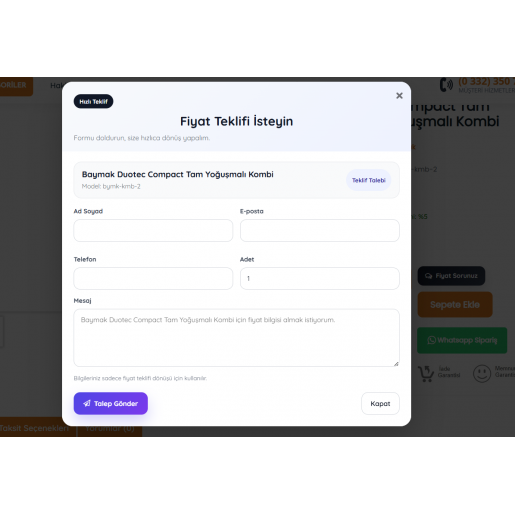
Task: Dismiss the dialog using Kapat button
Action: pyautogui.click(x=380, y=403)
